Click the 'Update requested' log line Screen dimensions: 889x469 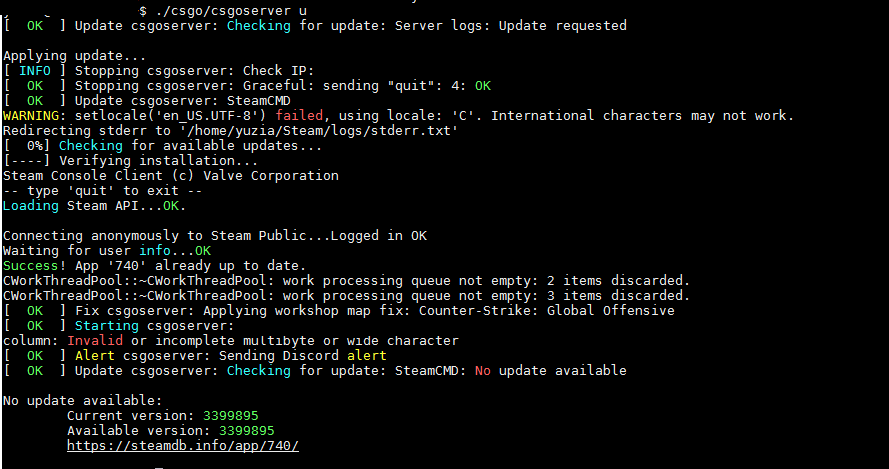coord(315,26)
